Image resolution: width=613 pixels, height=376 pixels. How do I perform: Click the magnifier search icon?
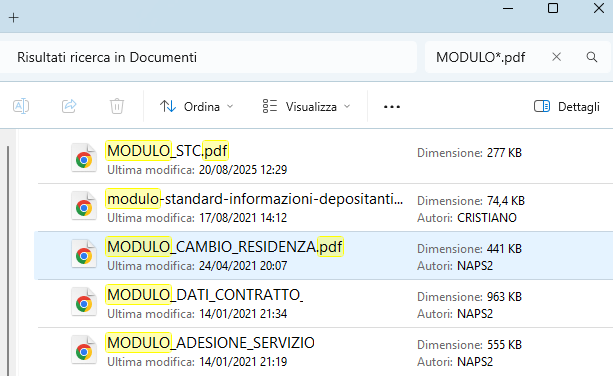click(x=592, y=57)
